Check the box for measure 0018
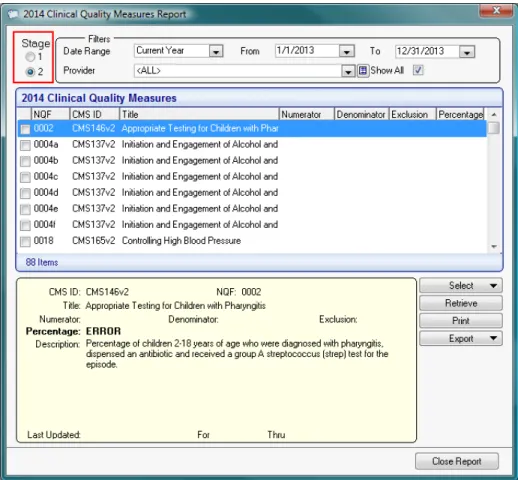Viewport: 518px width, 480px height. (25, 241)
